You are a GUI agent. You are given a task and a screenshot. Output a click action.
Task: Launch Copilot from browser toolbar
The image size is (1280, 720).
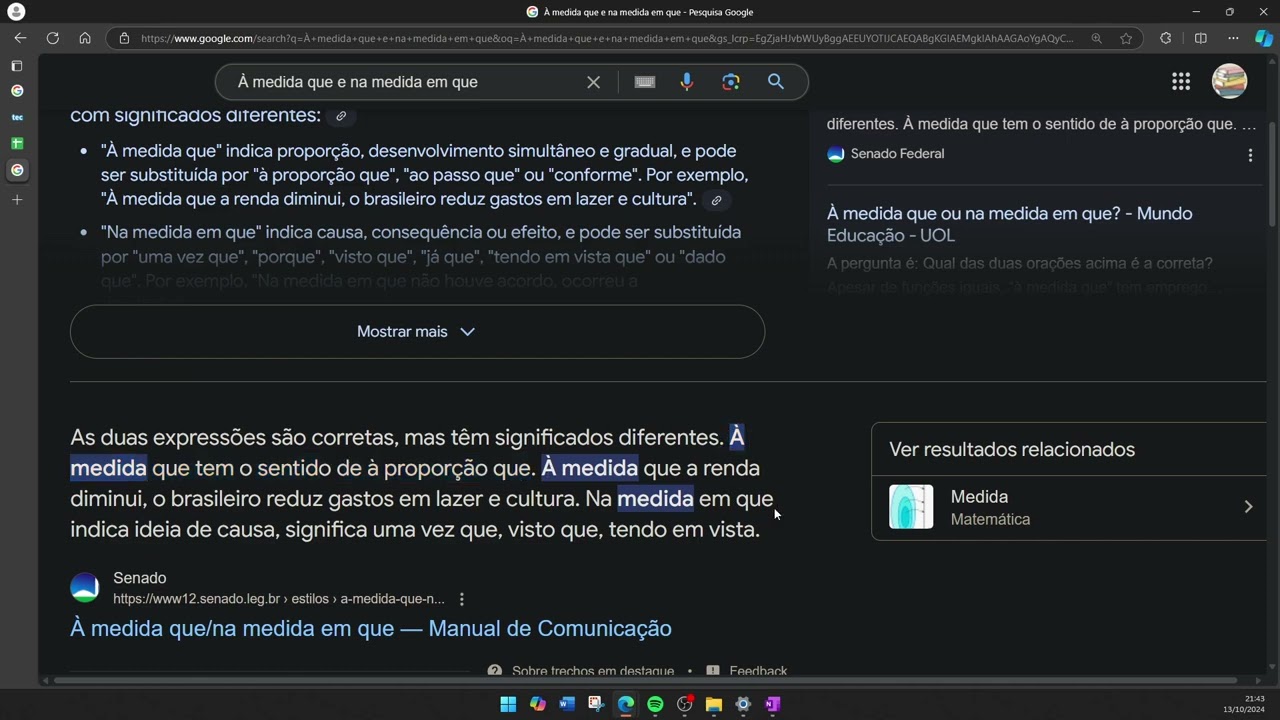point(1264,38)
